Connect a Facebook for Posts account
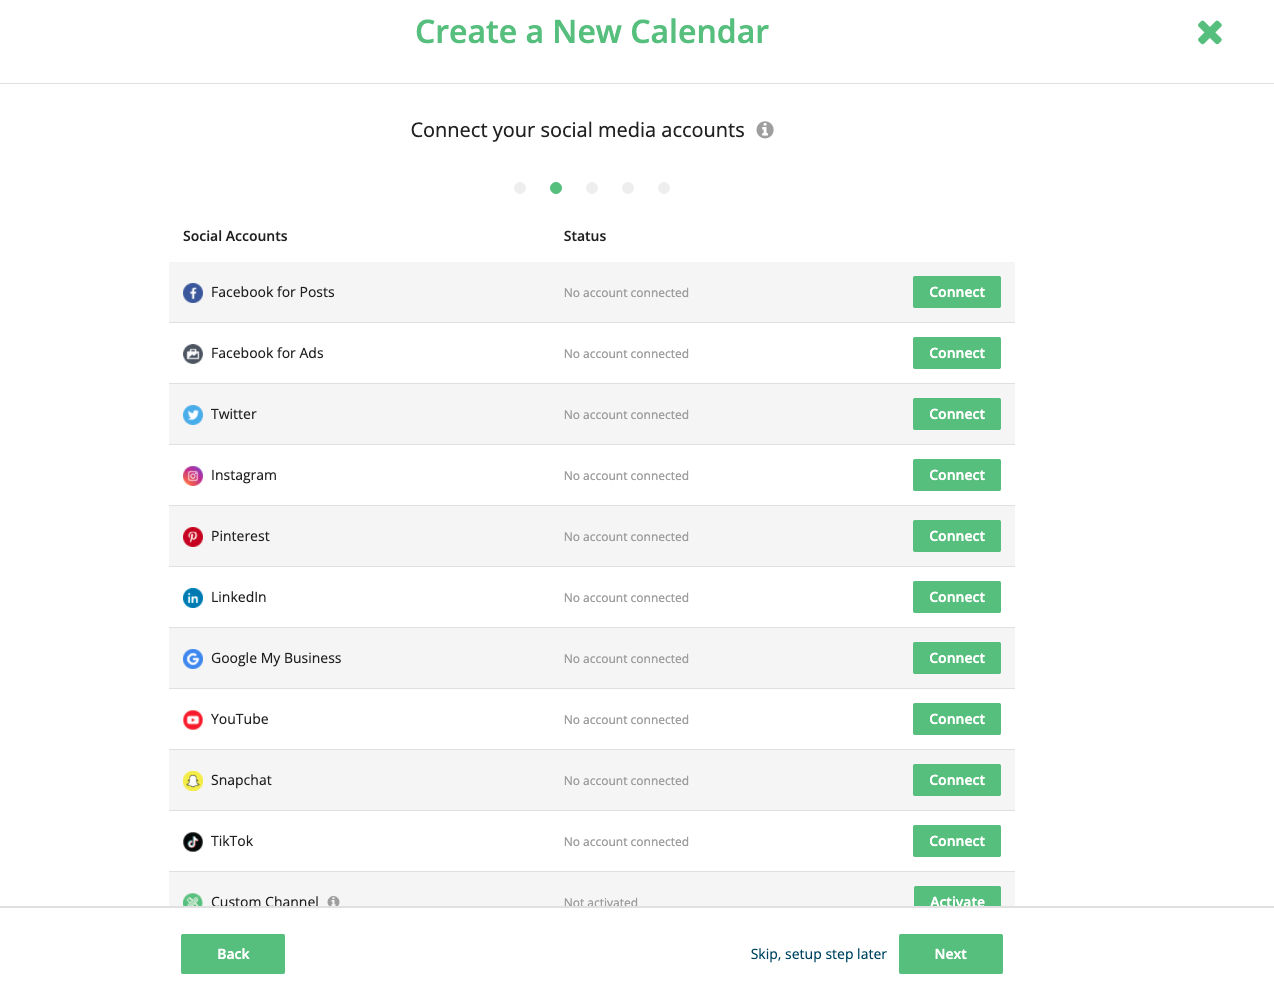This screenshot has width=1274, height=994. (x=956, y=292)
